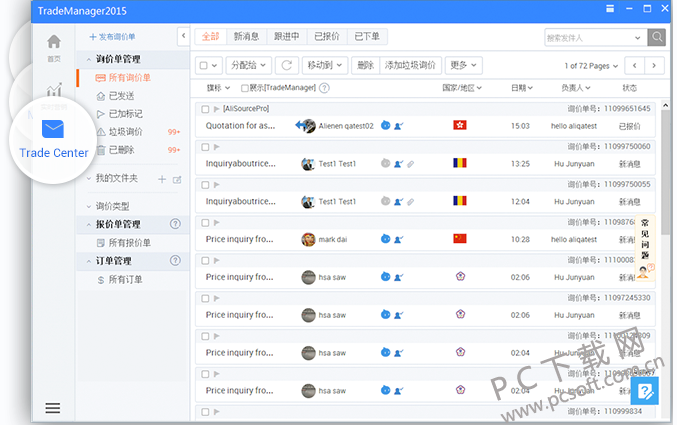This screenshot has height=425, width=677.
Task: Click contact person icon in 10:28 row
Action: coord(399,239)
